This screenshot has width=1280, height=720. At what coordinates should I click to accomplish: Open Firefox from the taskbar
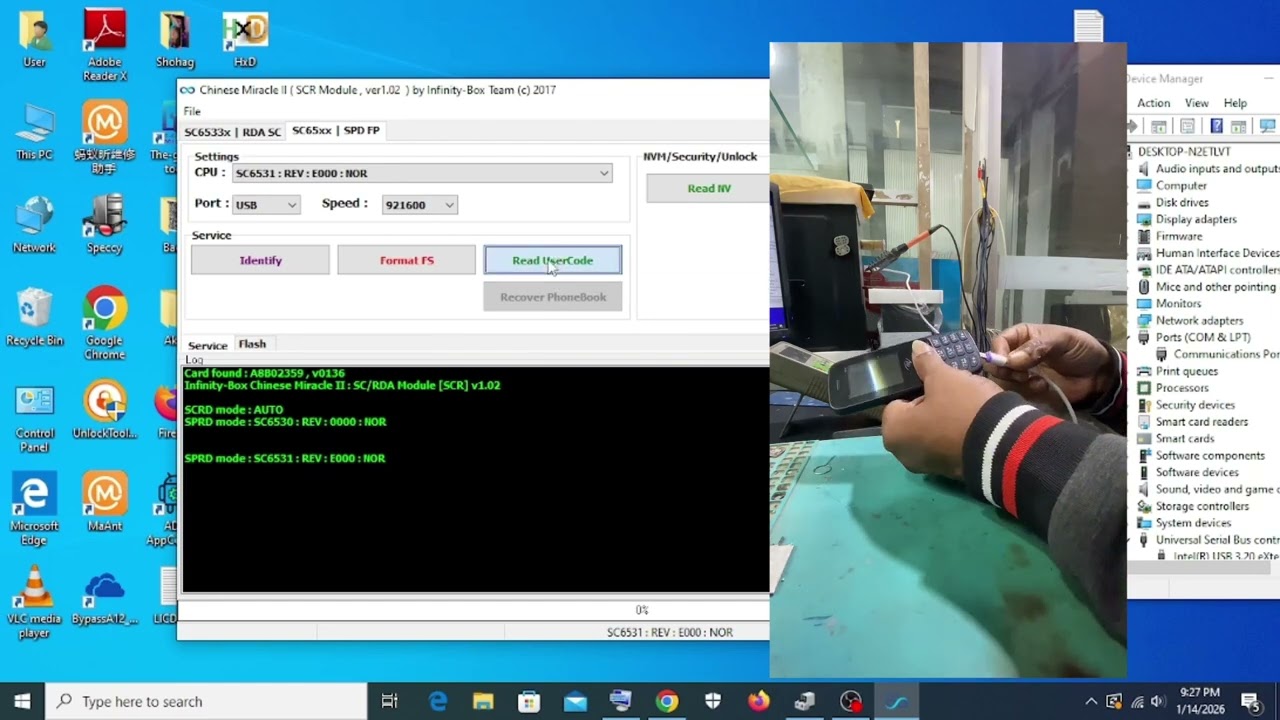[x=759, y=701]
